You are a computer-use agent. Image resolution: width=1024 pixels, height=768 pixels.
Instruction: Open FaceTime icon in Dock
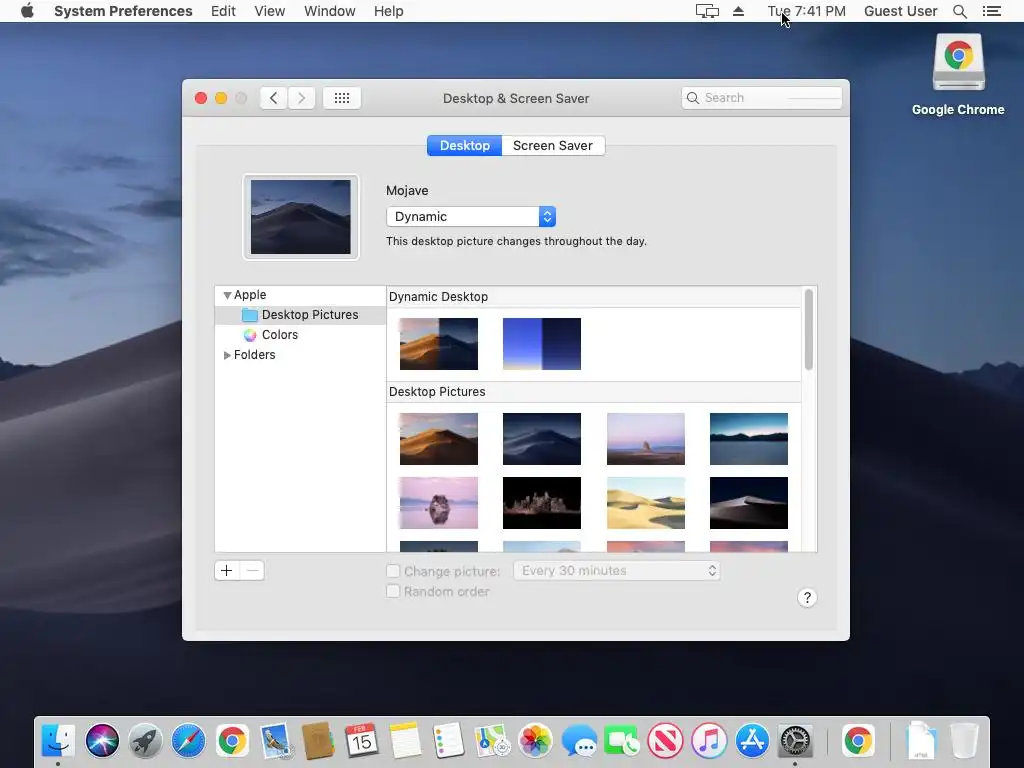(x=622, y=741)
